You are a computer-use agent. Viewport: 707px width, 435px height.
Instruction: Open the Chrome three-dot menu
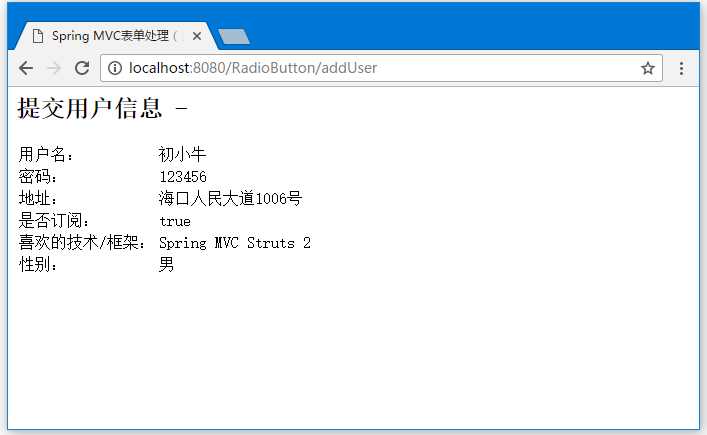681,68
